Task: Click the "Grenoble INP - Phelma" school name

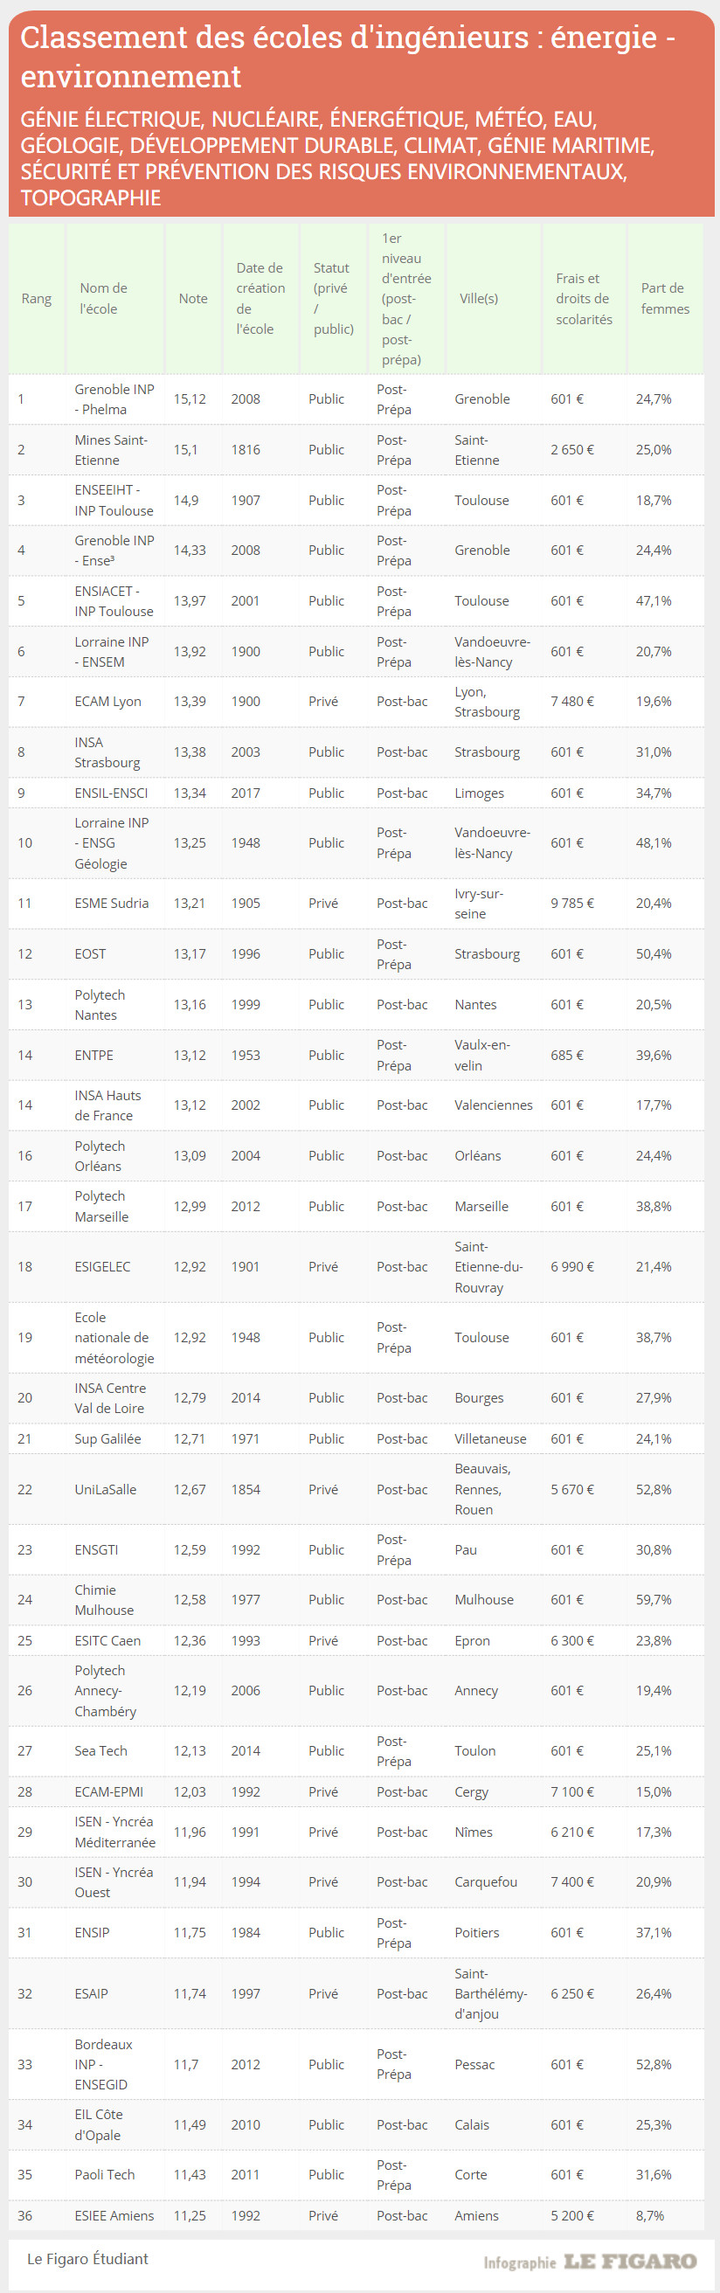Action: [114, 399]
